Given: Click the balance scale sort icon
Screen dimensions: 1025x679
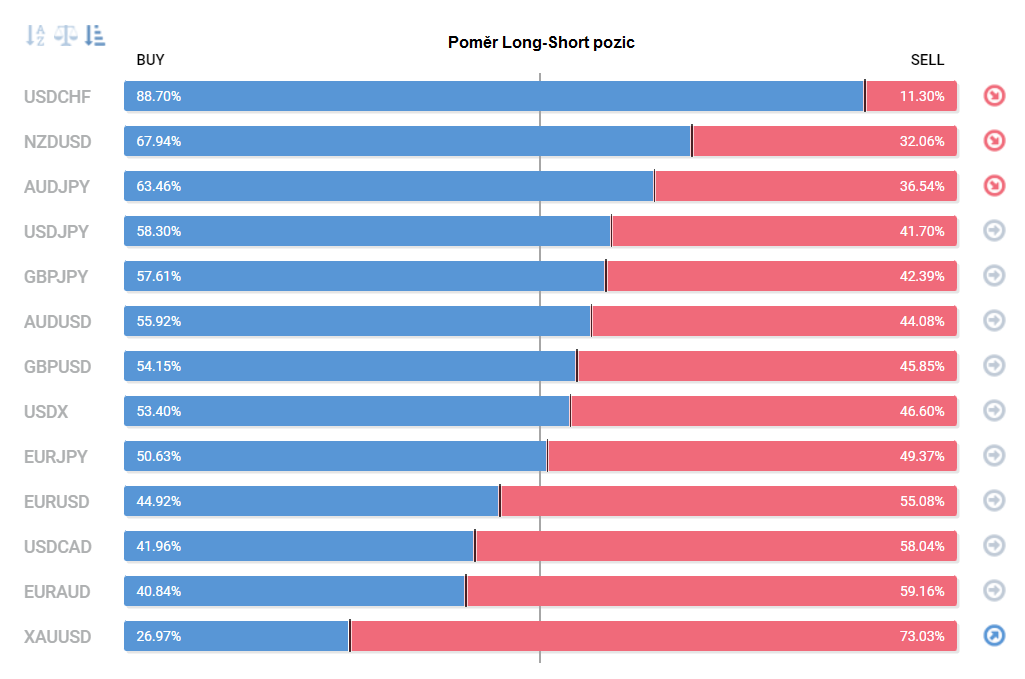Looking at the screenshot, I should pyautogui.click(x=65, y=35).
